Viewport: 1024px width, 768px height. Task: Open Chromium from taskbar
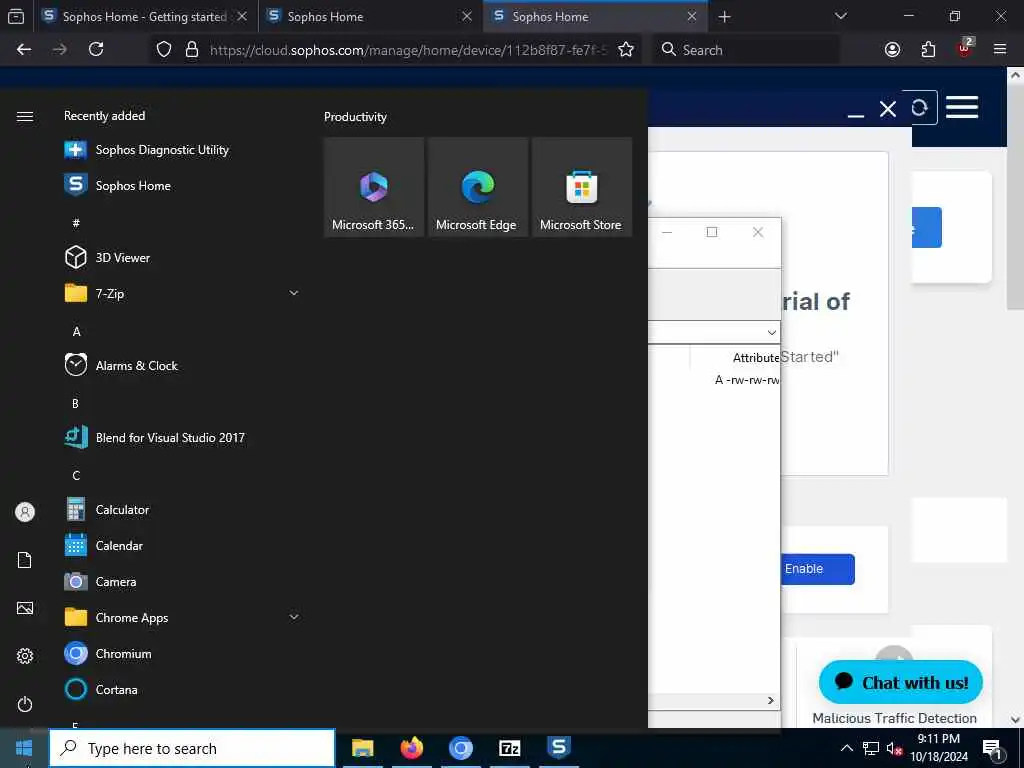(x=460, y=748)
